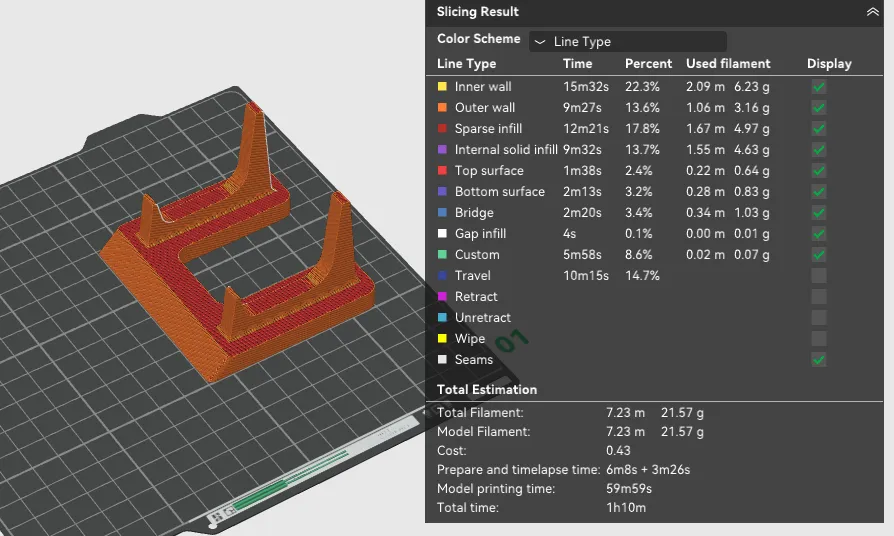This screenshot has height=536, width=894.
Task: Click the Custom green color swatch
Action: [442, 255]
